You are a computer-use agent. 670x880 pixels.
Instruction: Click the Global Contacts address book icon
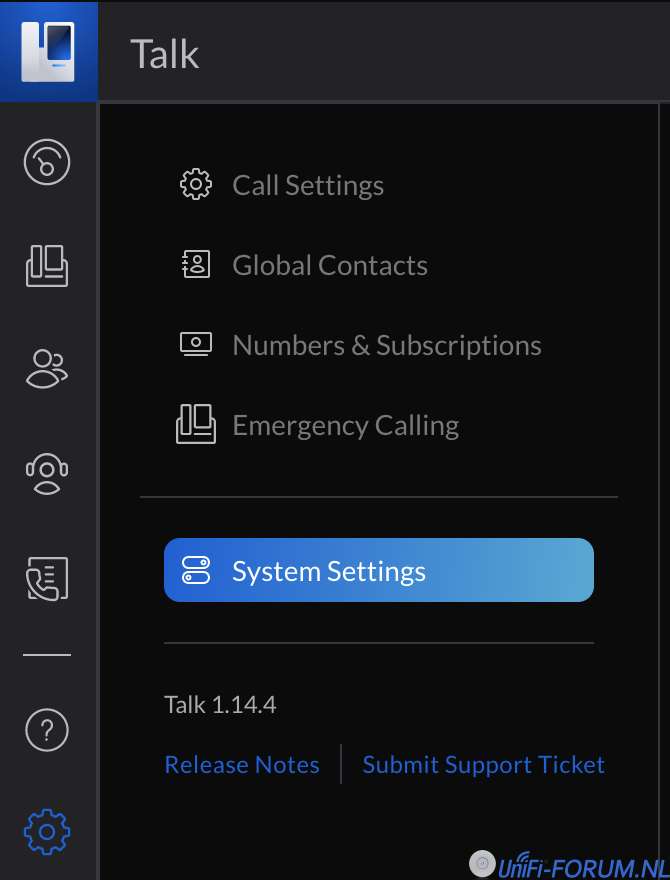(196, 265)
